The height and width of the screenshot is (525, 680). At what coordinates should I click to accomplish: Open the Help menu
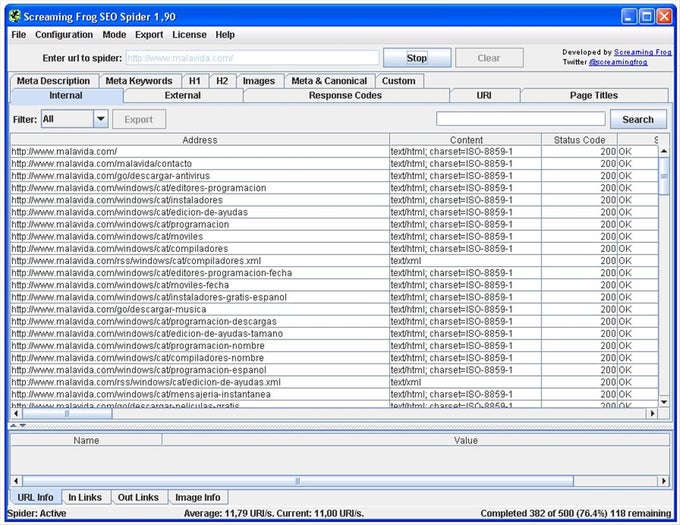pos(225,35)
